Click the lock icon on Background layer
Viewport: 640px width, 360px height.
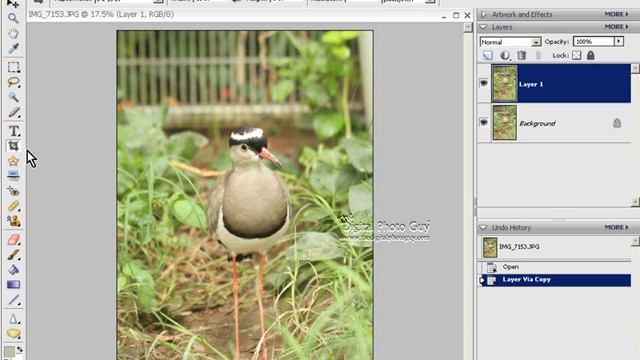617,123
